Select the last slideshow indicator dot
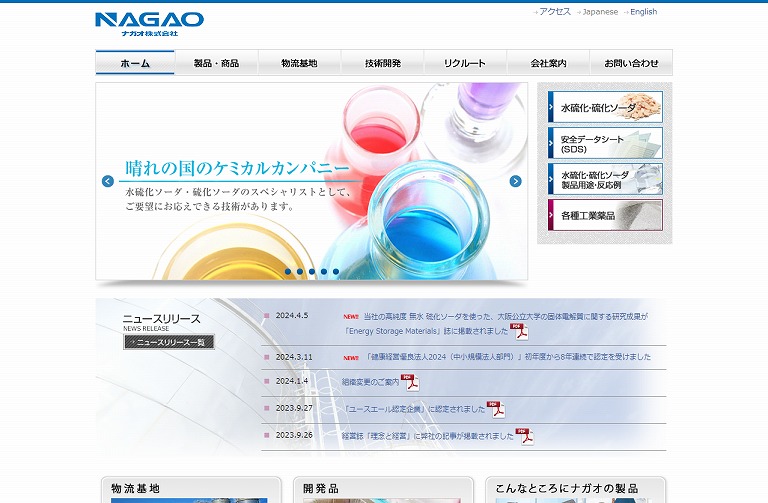The width and height of the screenshot is (768, 503). pyautogui.click(x=336, y=271)
